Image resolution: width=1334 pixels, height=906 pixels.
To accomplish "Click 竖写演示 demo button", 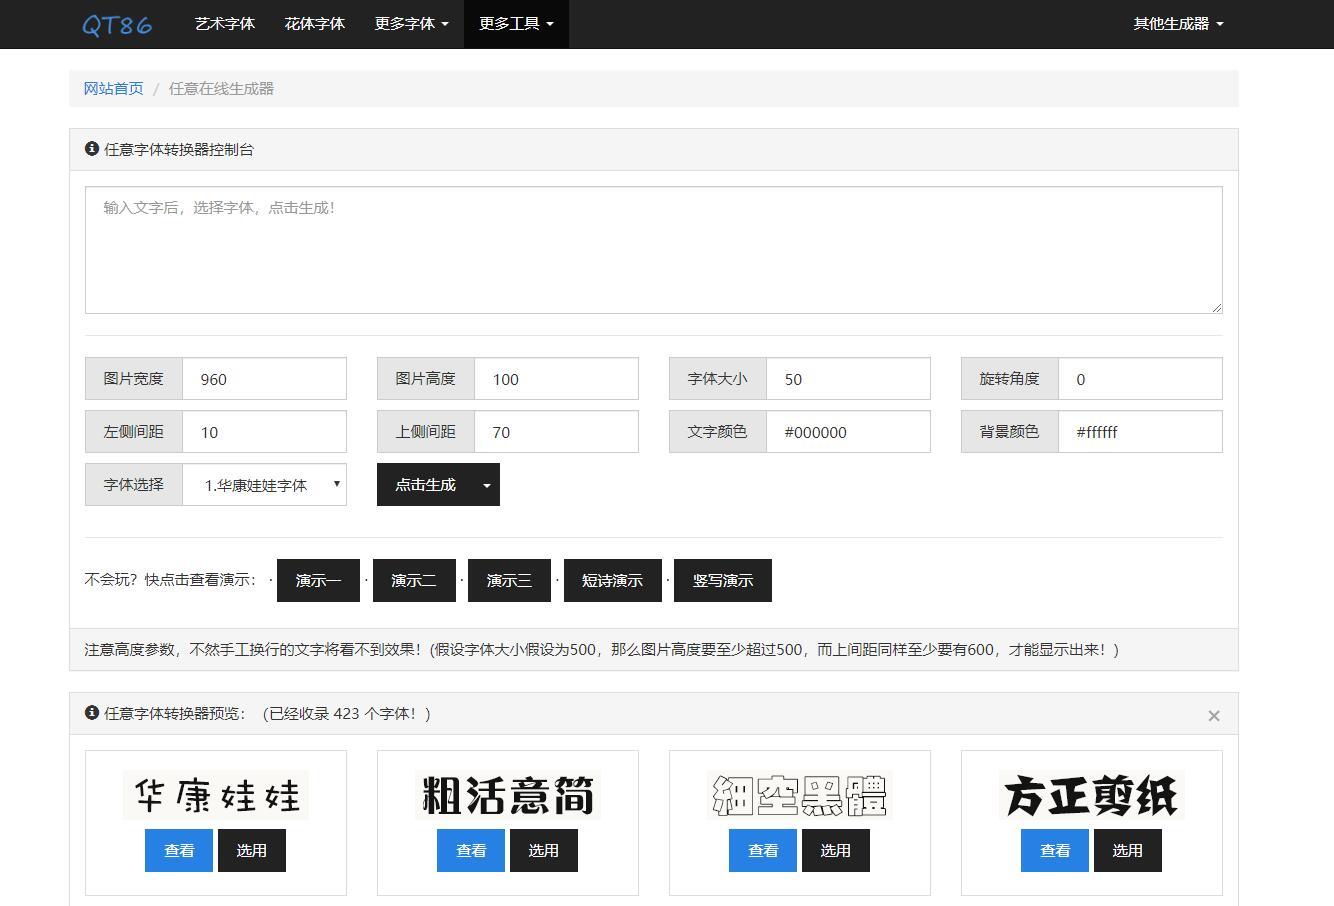I will click(x=723, y=581).
